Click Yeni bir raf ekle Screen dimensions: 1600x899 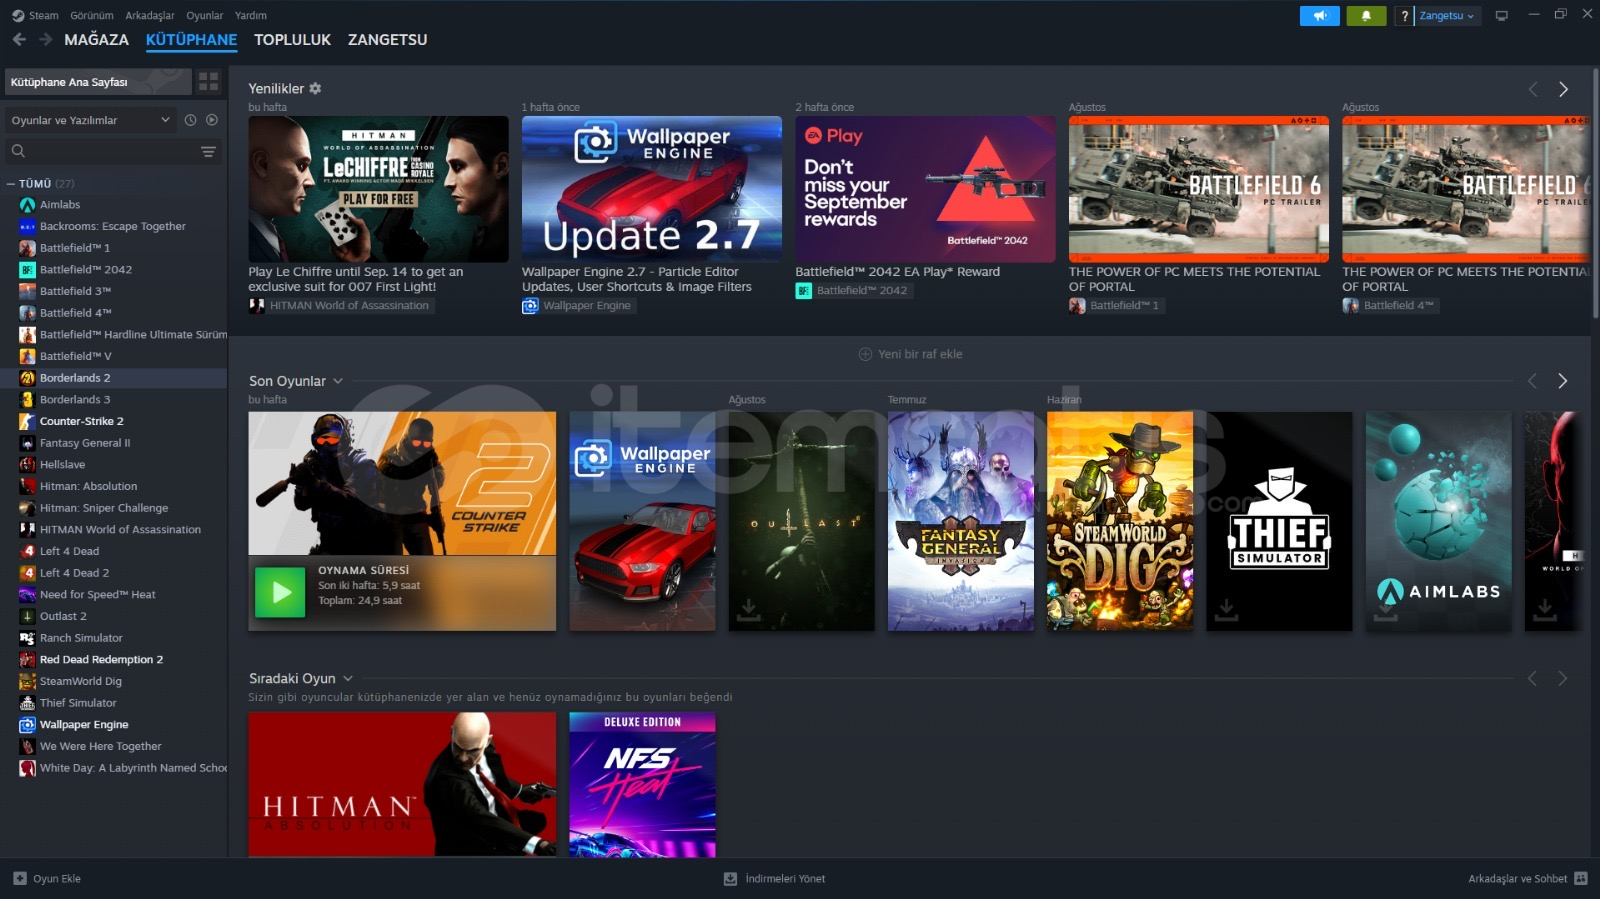911,354
